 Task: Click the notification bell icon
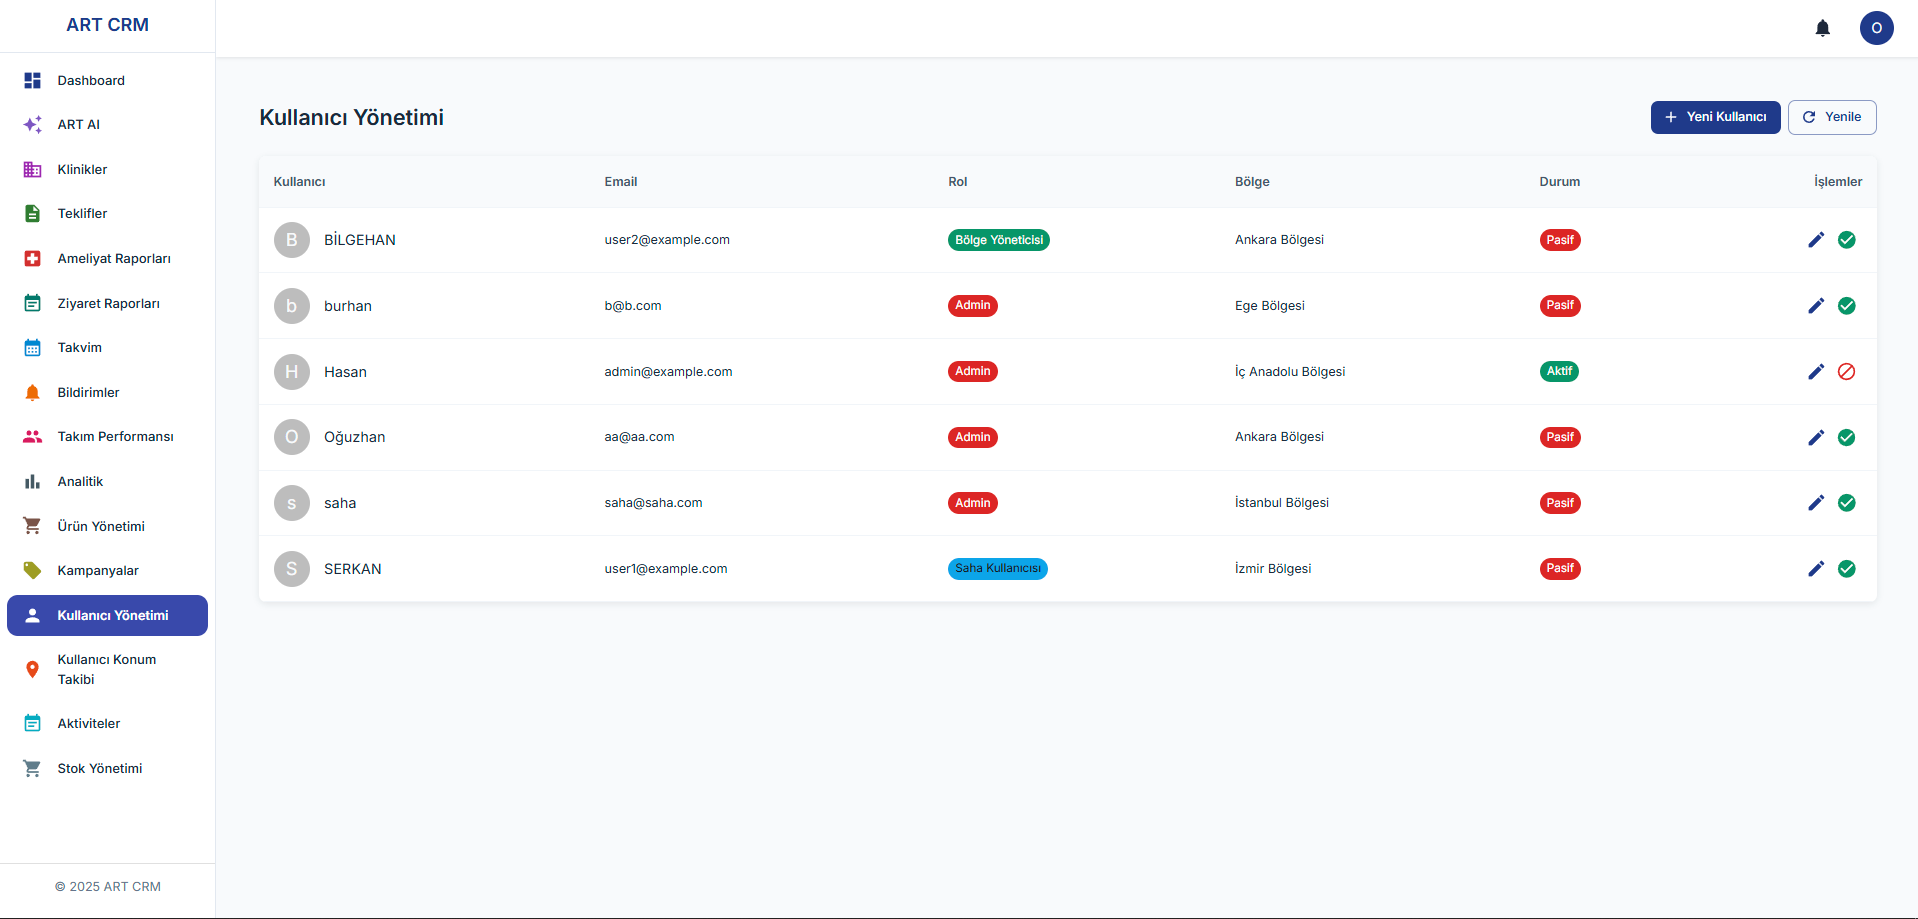coord(1822,28)
